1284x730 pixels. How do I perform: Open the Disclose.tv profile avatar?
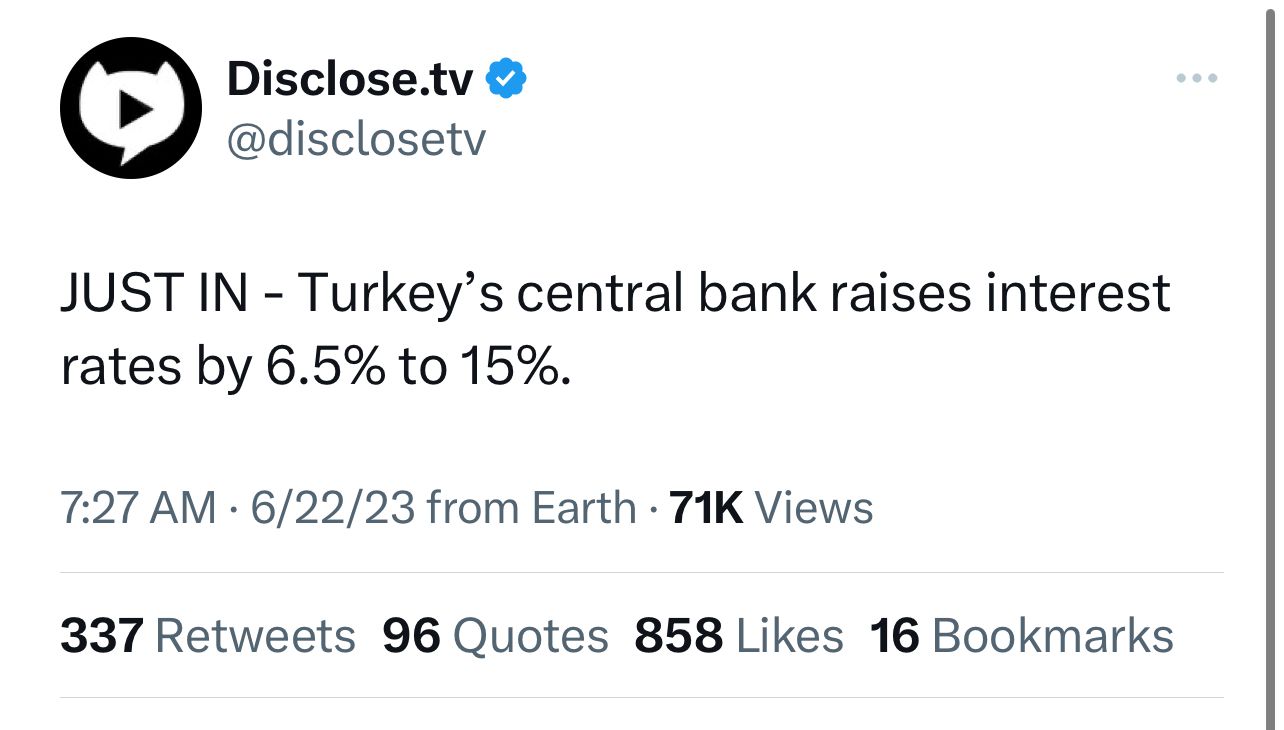[x=131, y=108]
